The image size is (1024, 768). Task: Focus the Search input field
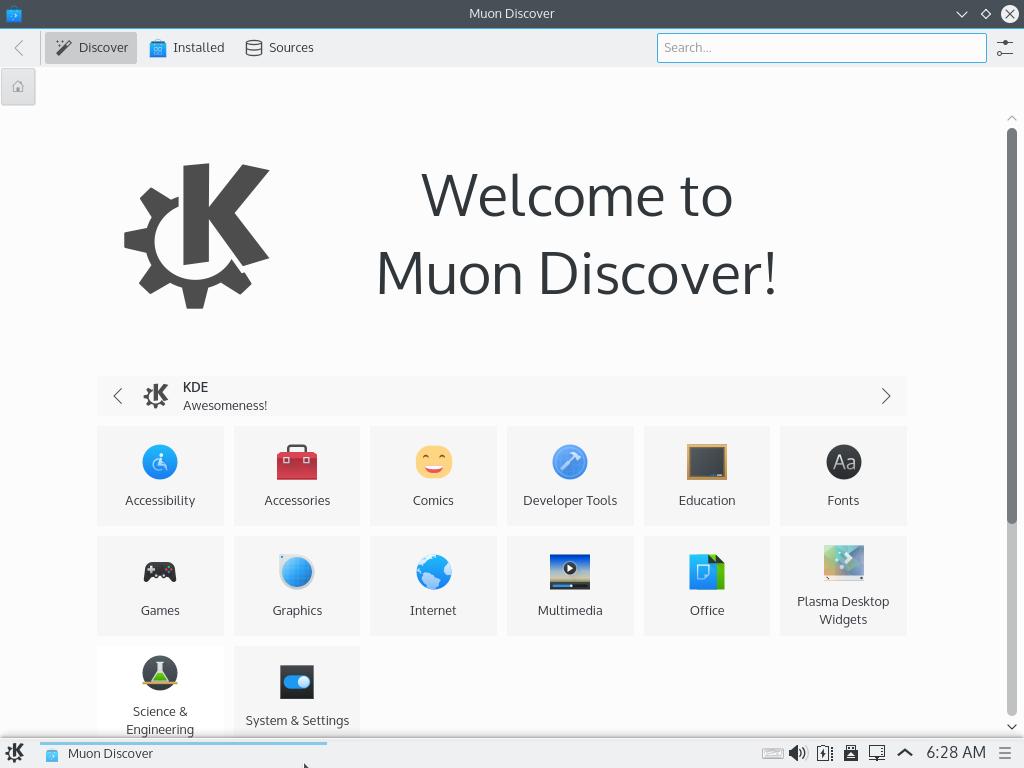822,48
